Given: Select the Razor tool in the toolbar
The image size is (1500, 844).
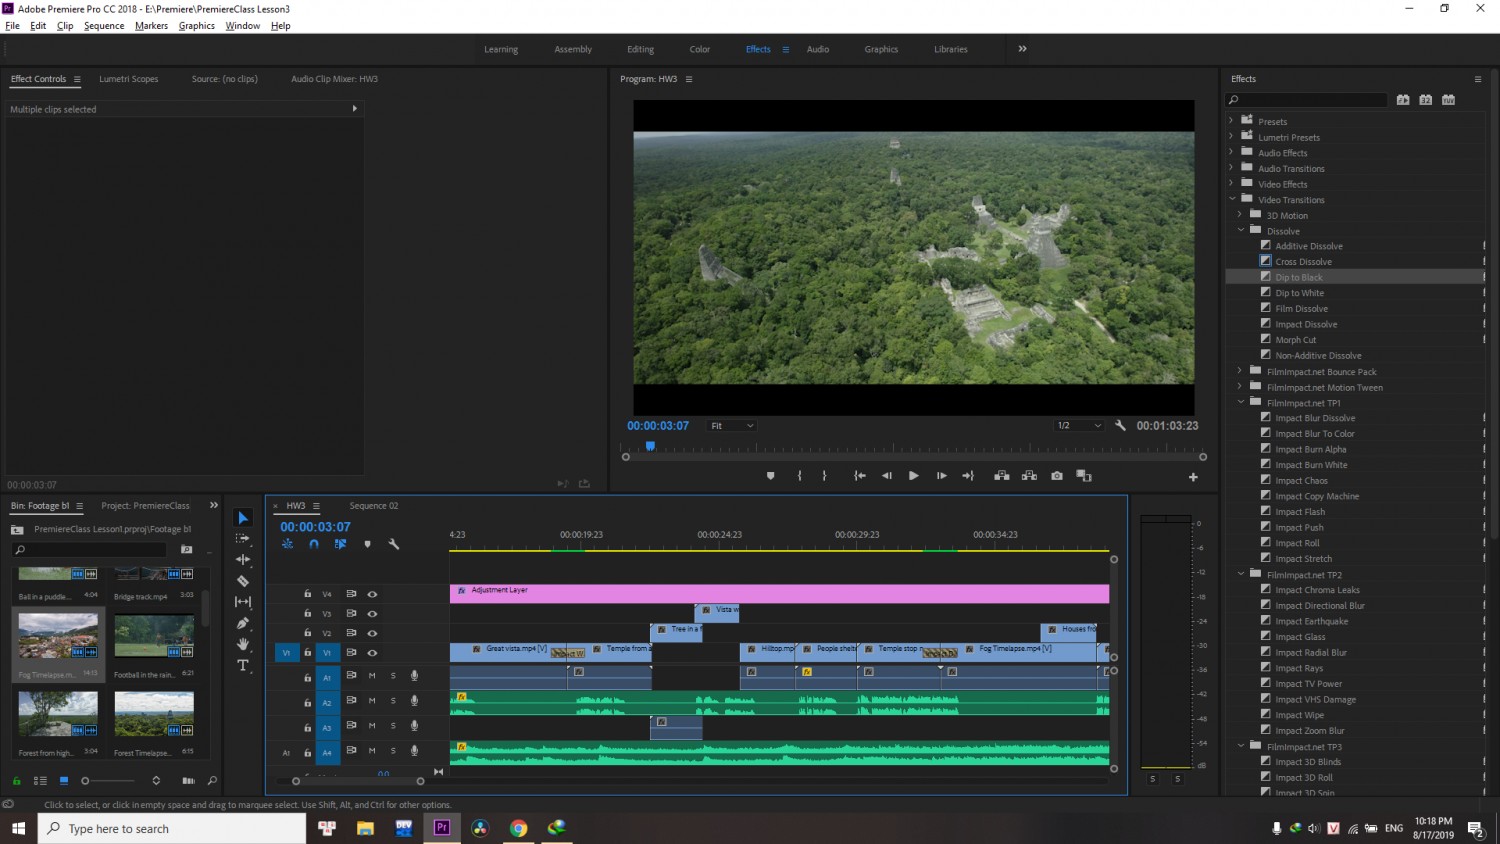Looking at the screenshot, I should tap(243, 581).
